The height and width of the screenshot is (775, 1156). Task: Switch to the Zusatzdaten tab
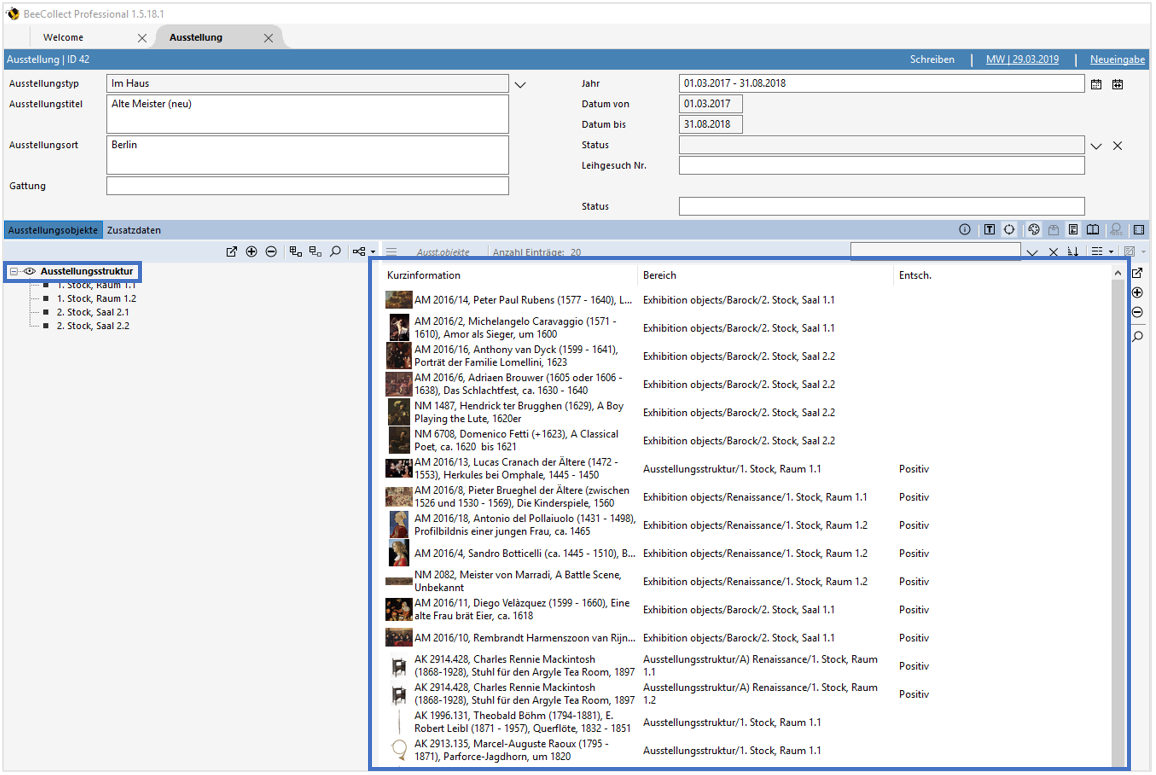click(x=134, y=230)
